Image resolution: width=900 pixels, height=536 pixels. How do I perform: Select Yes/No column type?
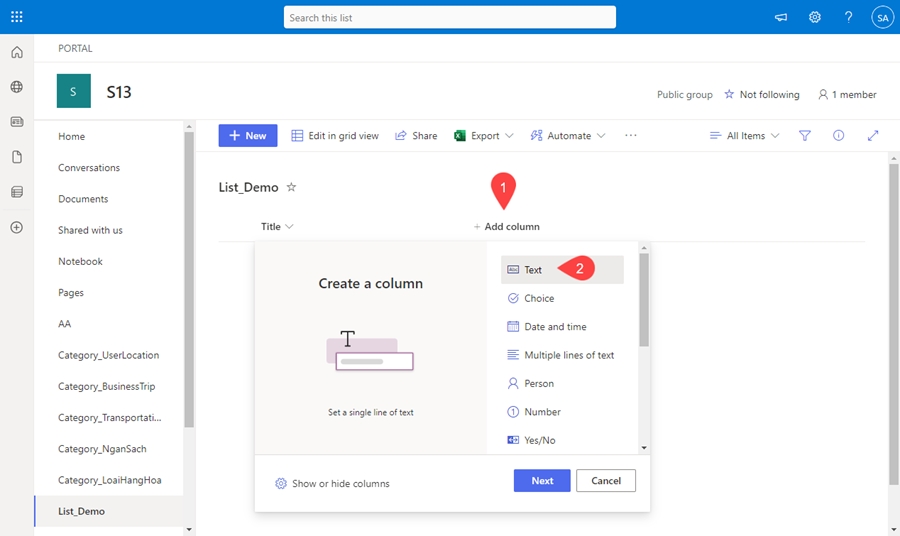coord(539,440)
